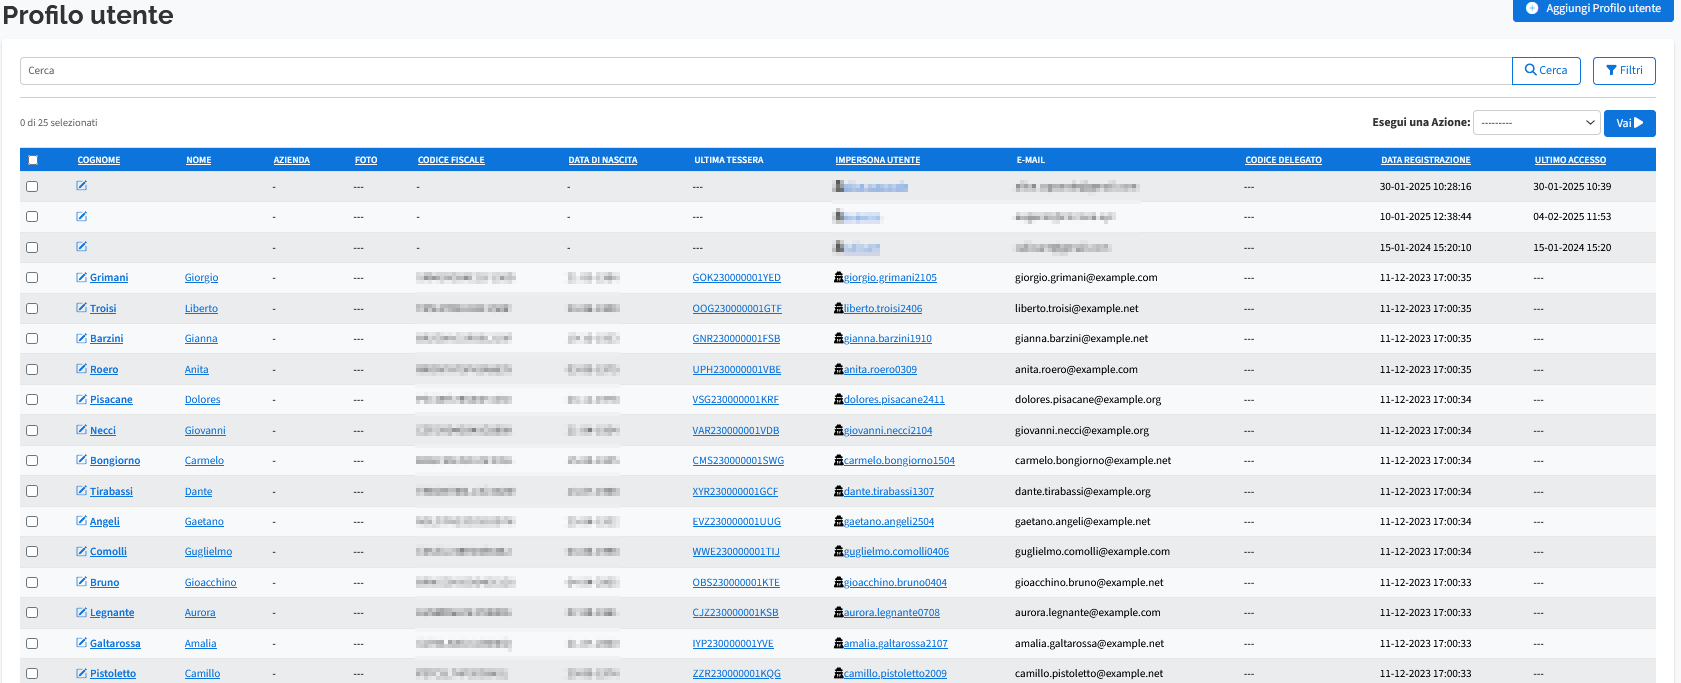Image resolution: width=1681 pixels, height=683 pixels.
Task: Click the Cerca search input field
Action: (766, 71)
